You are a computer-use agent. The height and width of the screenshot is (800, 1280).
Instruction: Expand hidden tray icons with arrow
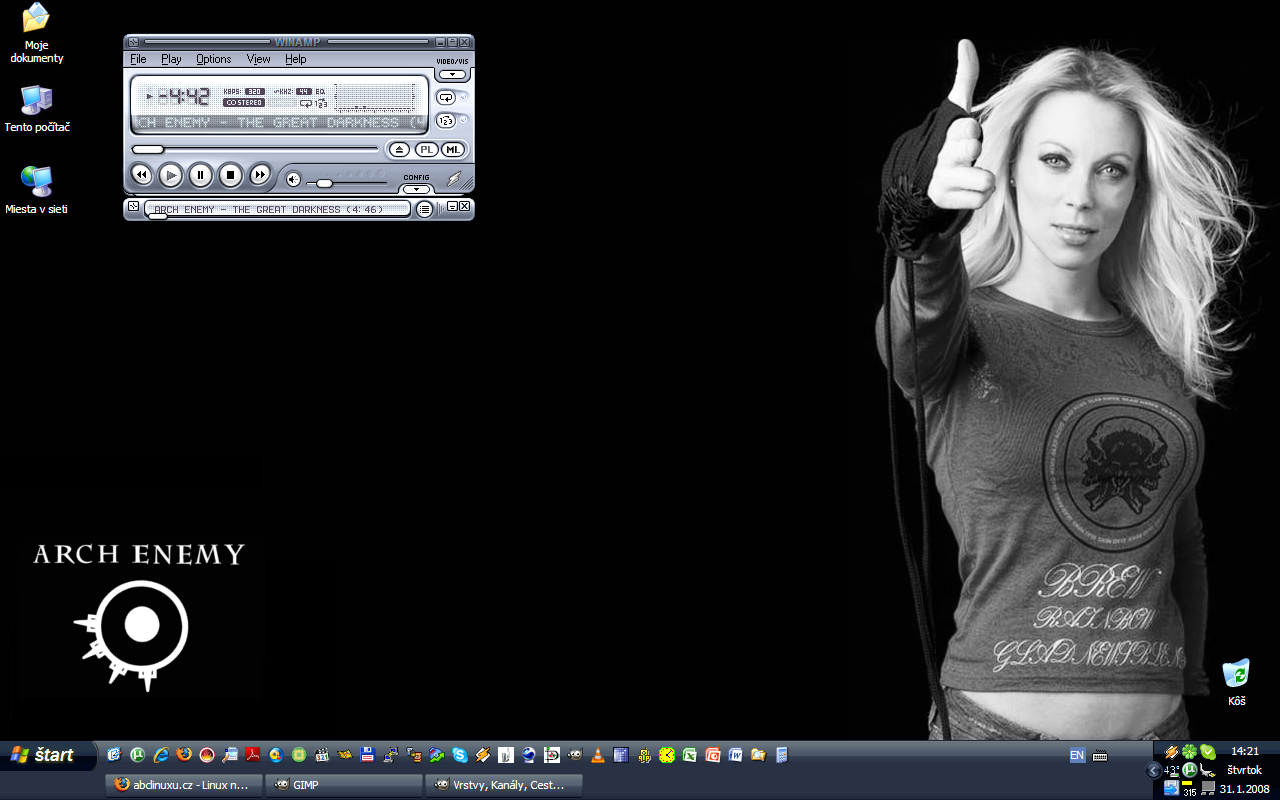1153,770
